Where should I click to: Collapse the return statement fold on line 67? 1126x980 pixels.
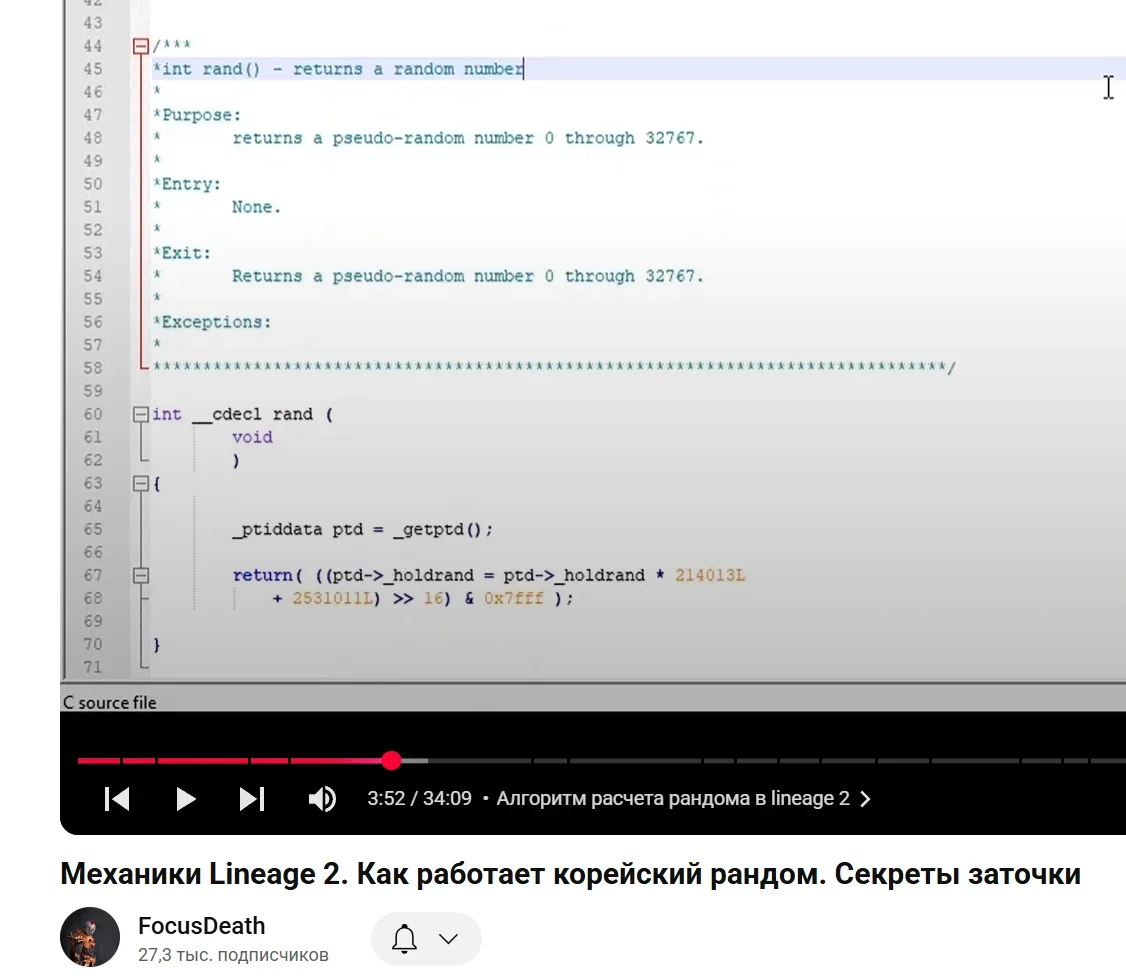[x=141, y=575]
